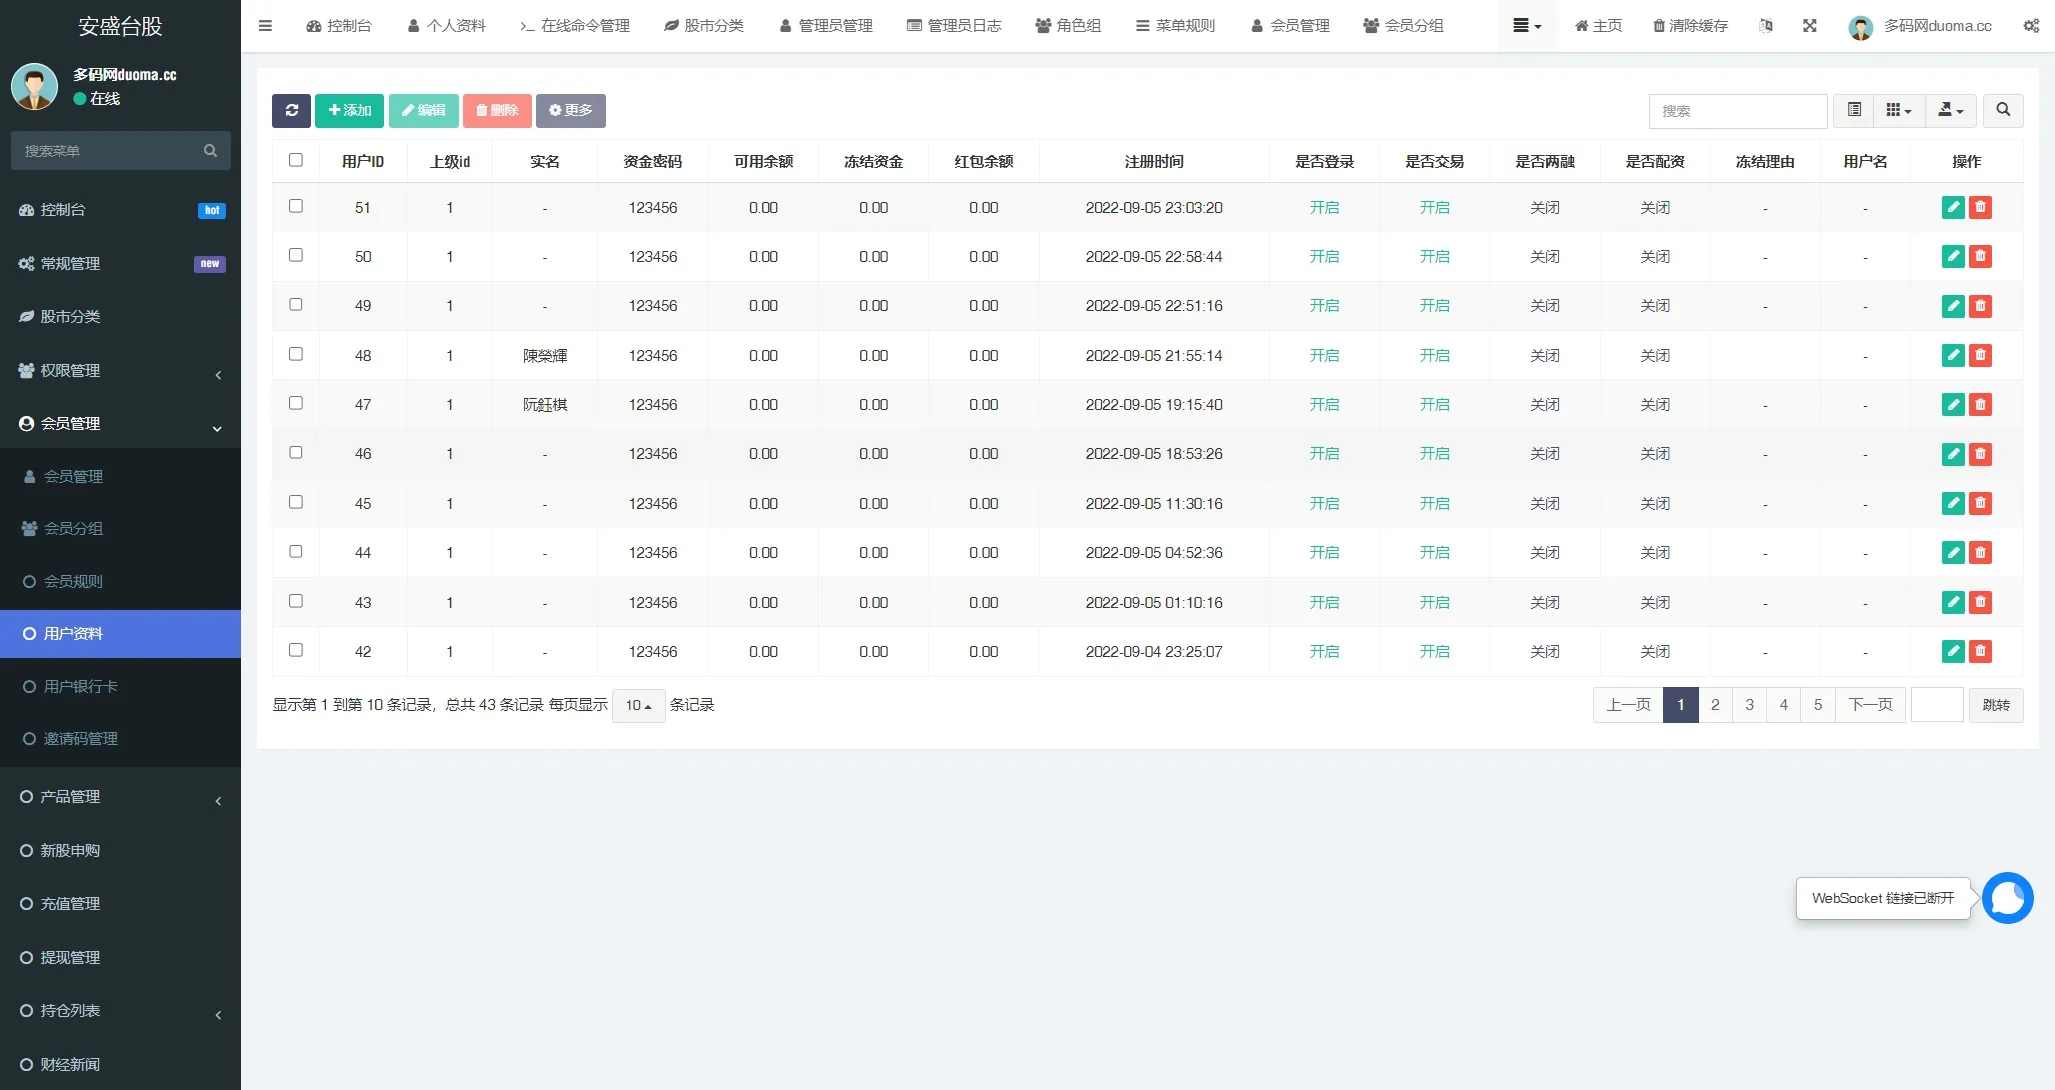The width and height of the screenshot is (2055, 1090).
Task: Open the column visibility dropdown near search
Action: pos(1897,111)
